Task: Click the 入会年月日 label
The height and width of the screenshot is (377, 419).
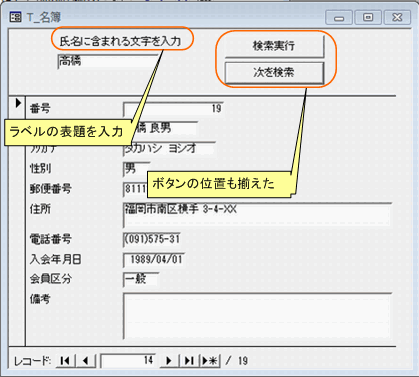Action: [56, 259]
